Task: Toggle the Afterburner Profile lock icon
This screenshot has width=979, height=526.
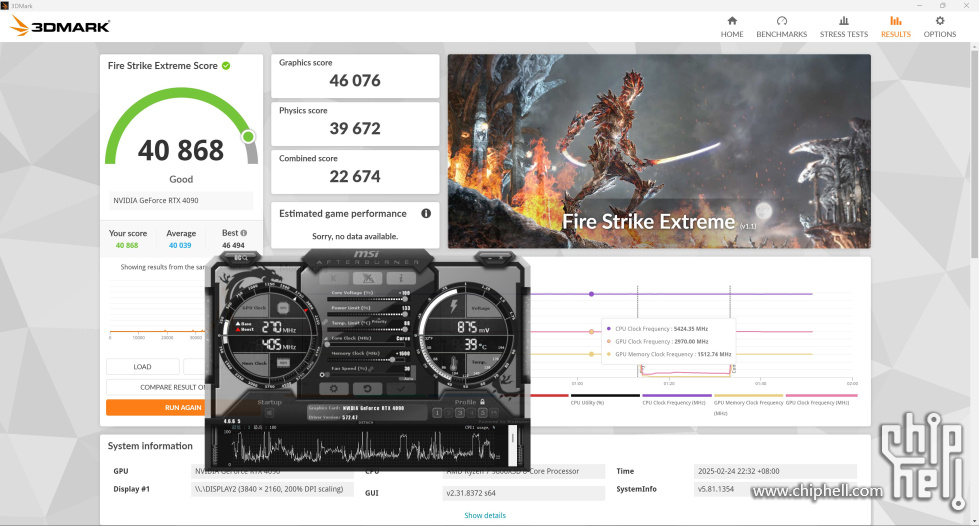Action: tap(483, 402)
